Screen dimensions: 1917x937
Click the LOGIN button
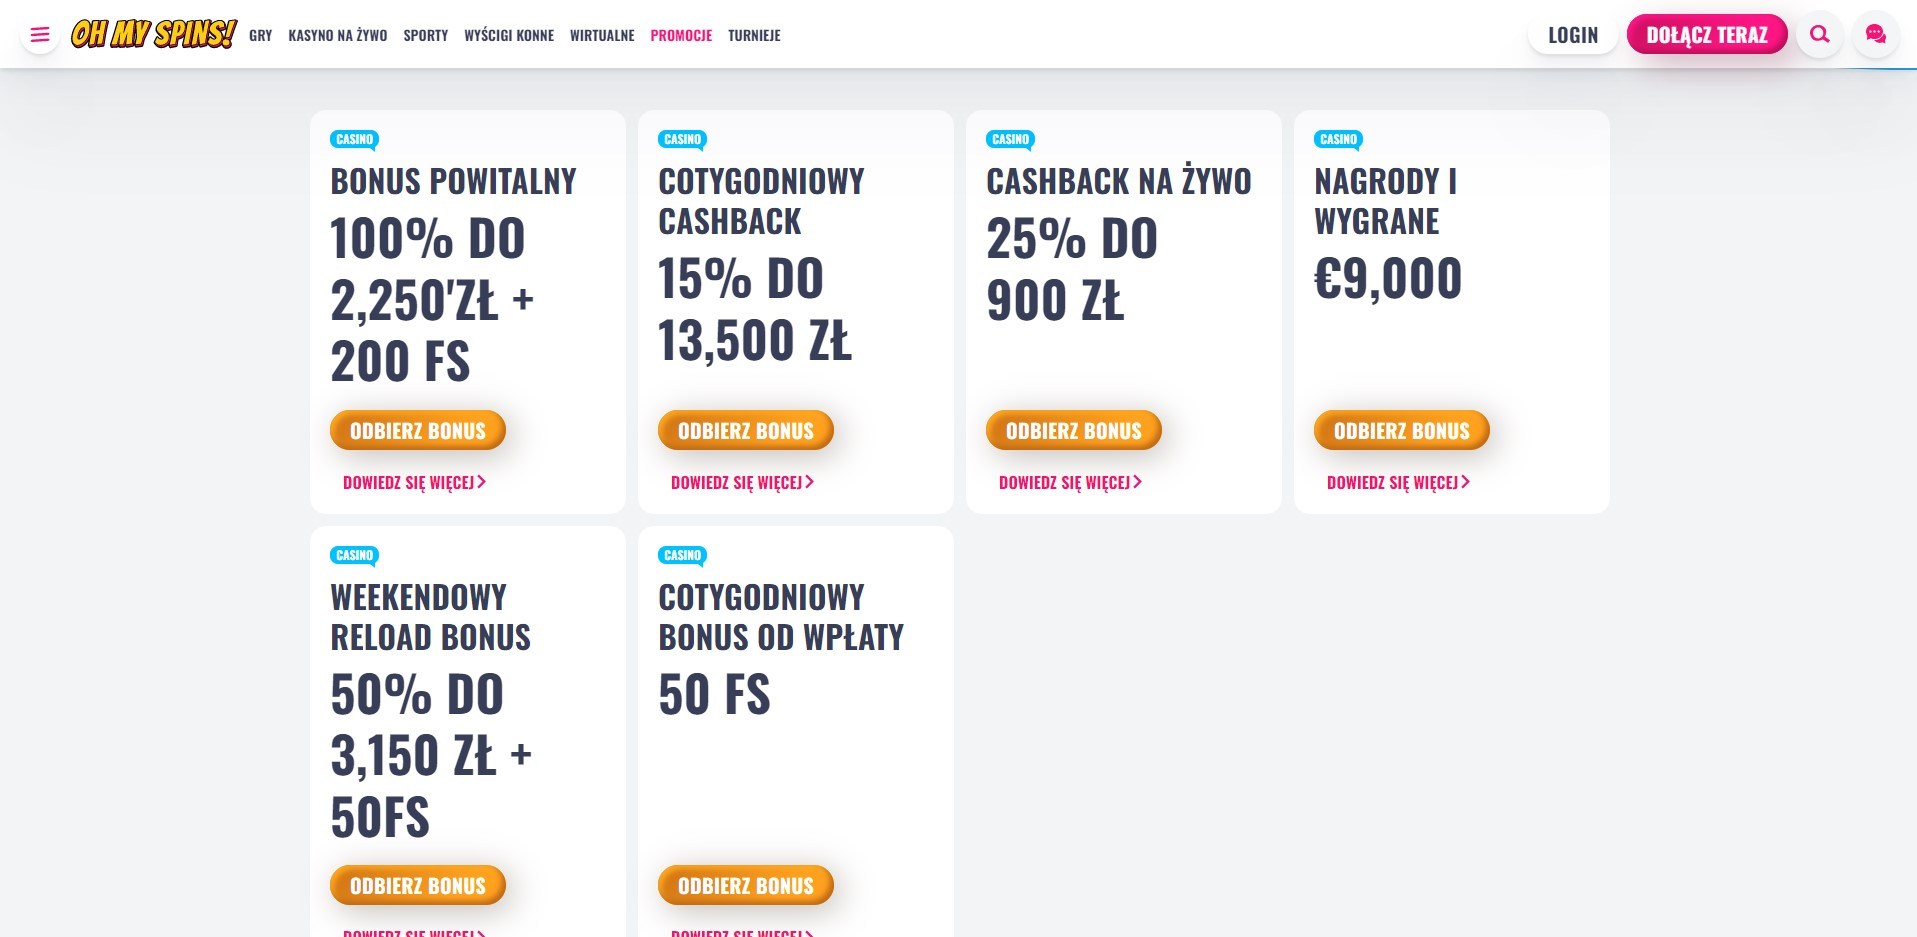click(x=1573, y=35)
